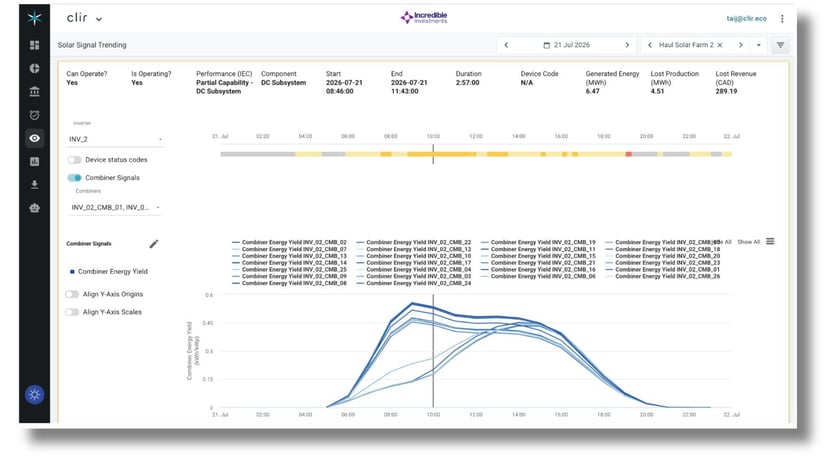
Task: Click the Incredible Investments logo
Action: click(x=424, y=18)
